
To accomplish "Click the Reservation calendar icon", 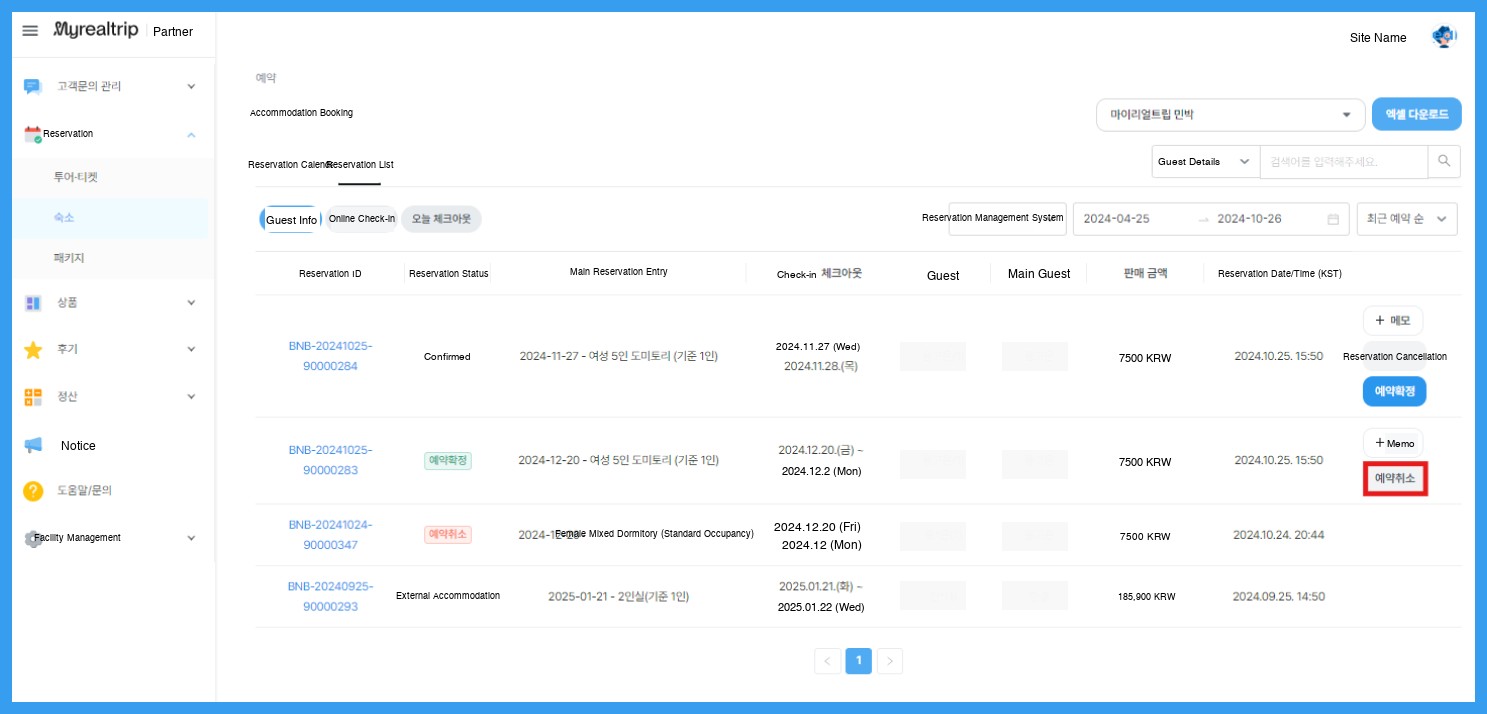I will pos(33,134).
